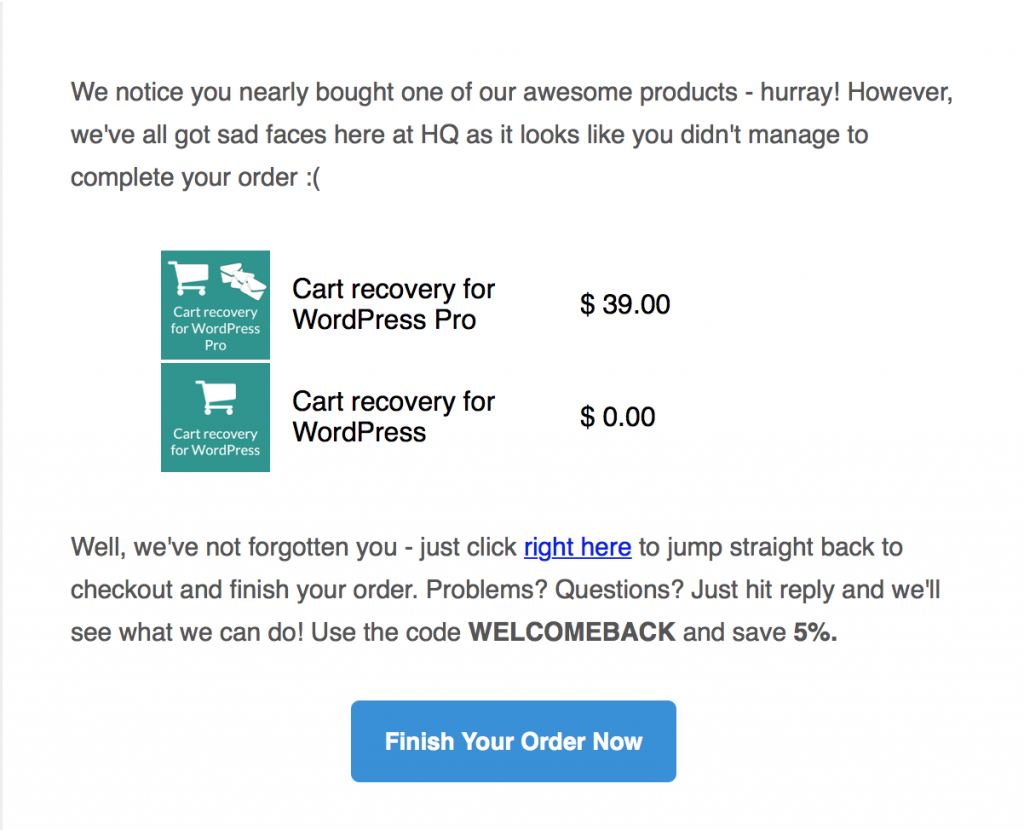Click the cart icon in the free WordPress thumbnail
The width and height of the screenshot is (1024, 830).
point(215,398)
